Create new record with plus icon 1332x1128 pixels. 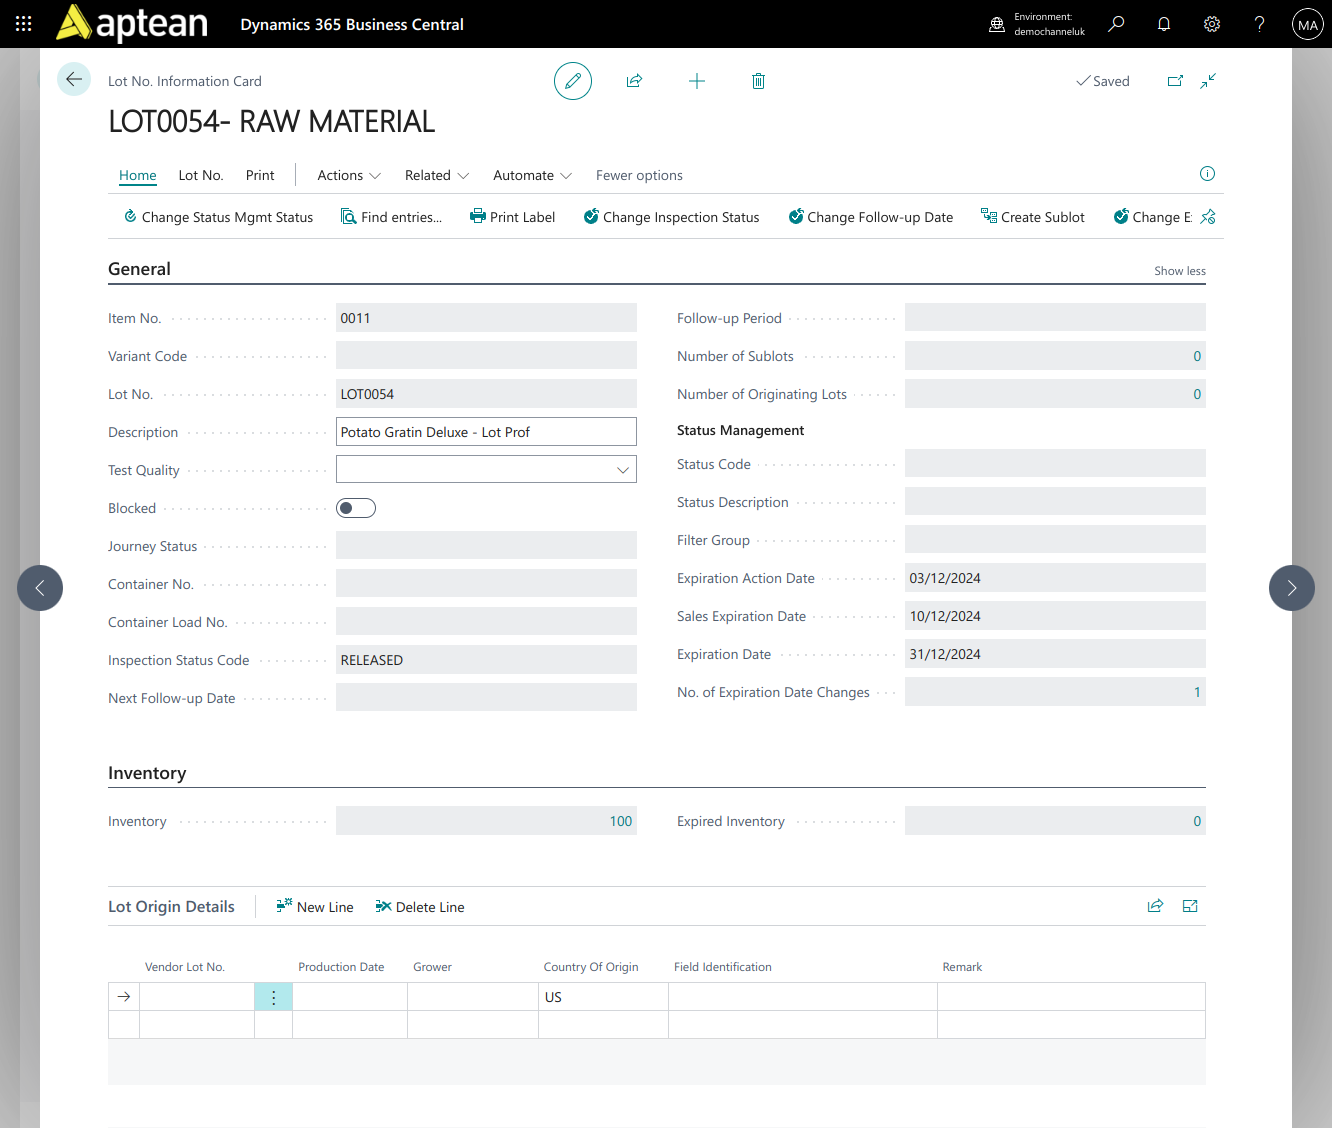pos(697,81)
